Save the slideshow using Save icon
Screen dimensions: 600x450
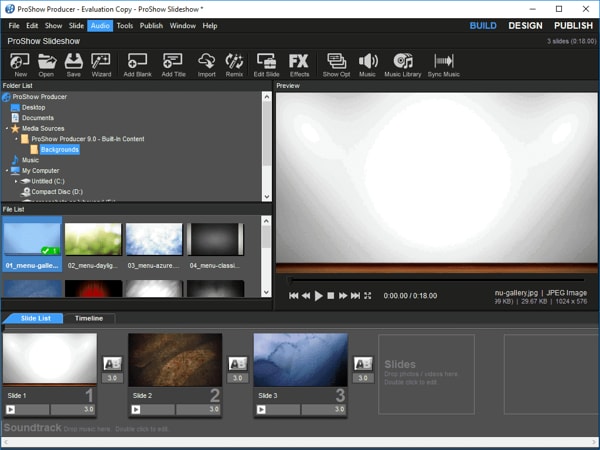(x=73, y=65)
